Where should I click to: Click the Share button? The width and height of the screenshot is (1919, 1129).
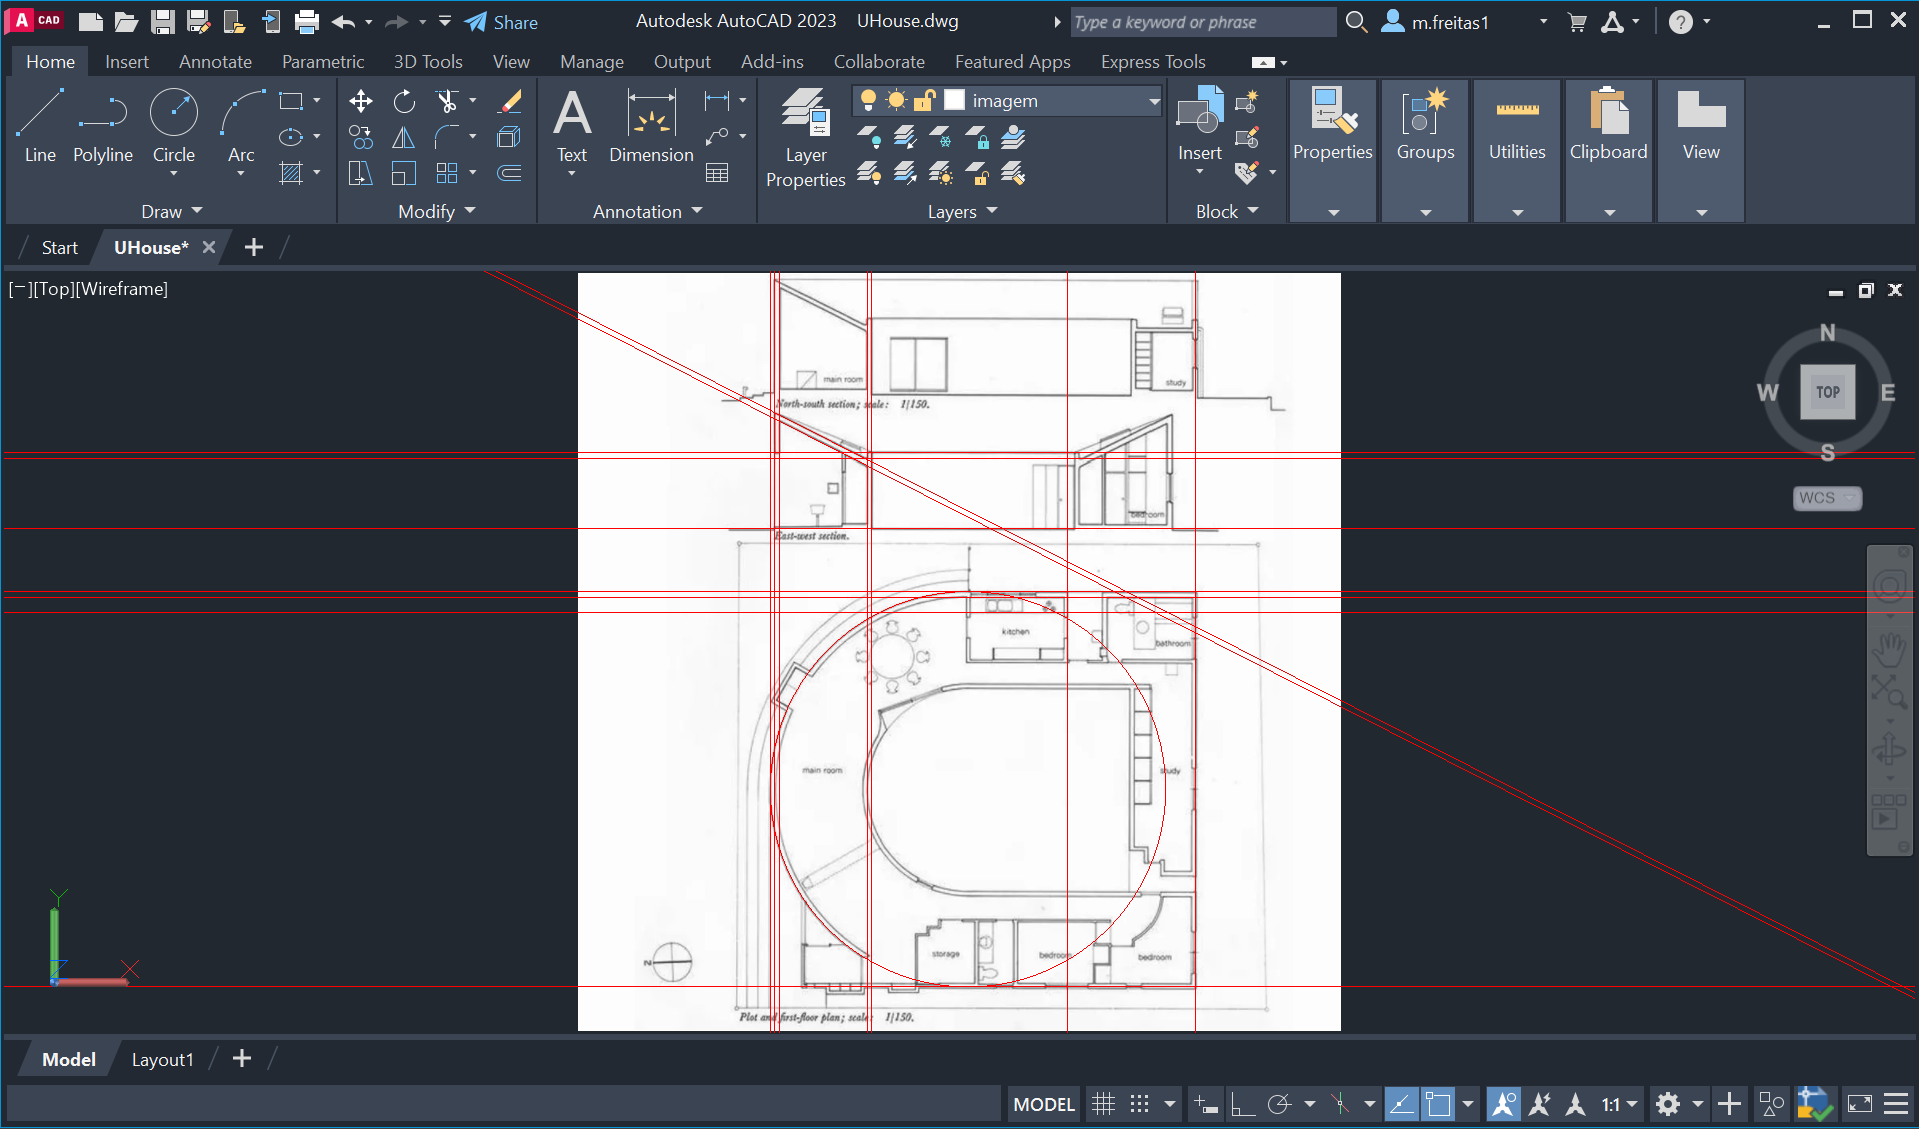[x=502, y=22]
